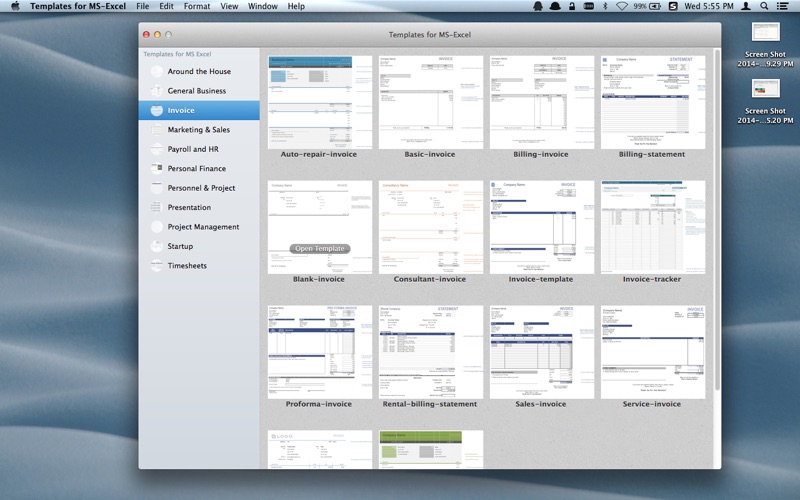Click the General Business category icon
Image resolution: width=800 pixels, height=500 pixels.
[x=157, y=91]
